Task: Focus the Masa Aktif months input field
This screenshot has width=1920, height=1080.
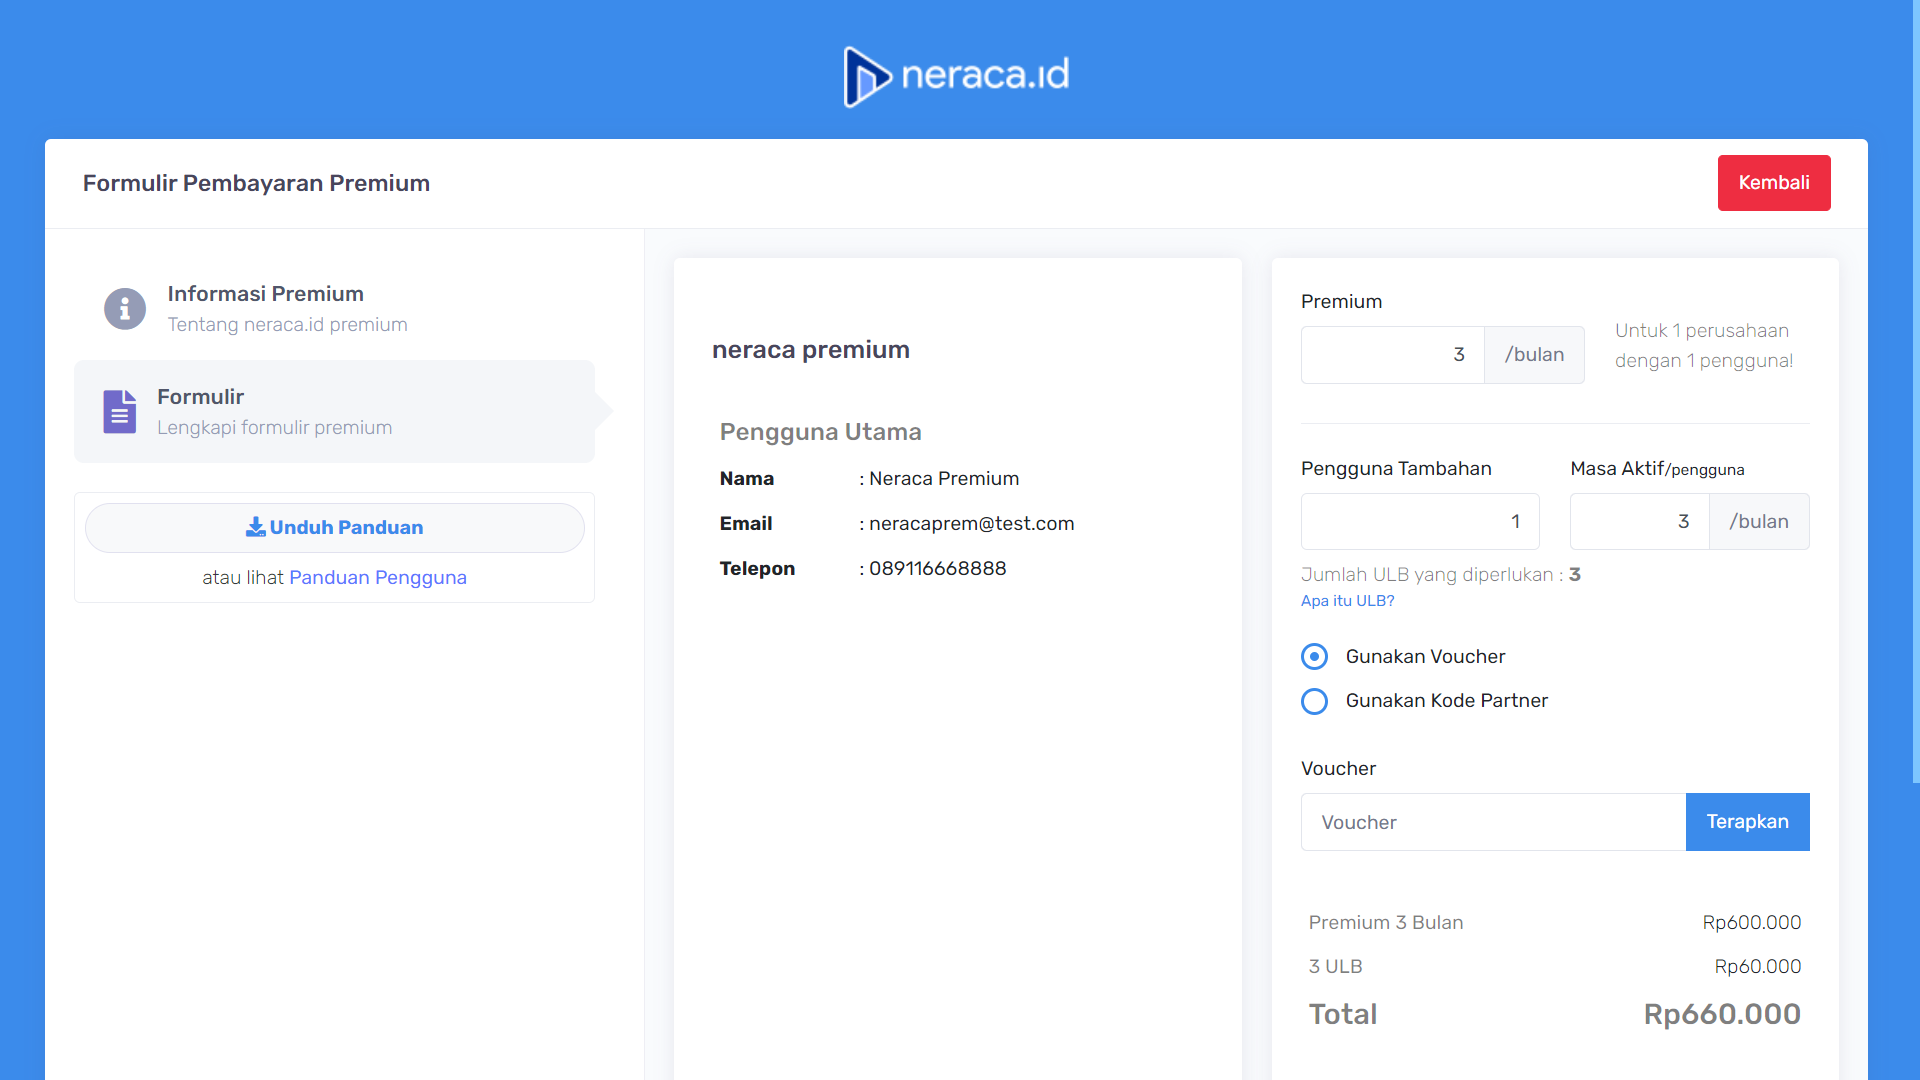Action: [x=1640, y=522]
